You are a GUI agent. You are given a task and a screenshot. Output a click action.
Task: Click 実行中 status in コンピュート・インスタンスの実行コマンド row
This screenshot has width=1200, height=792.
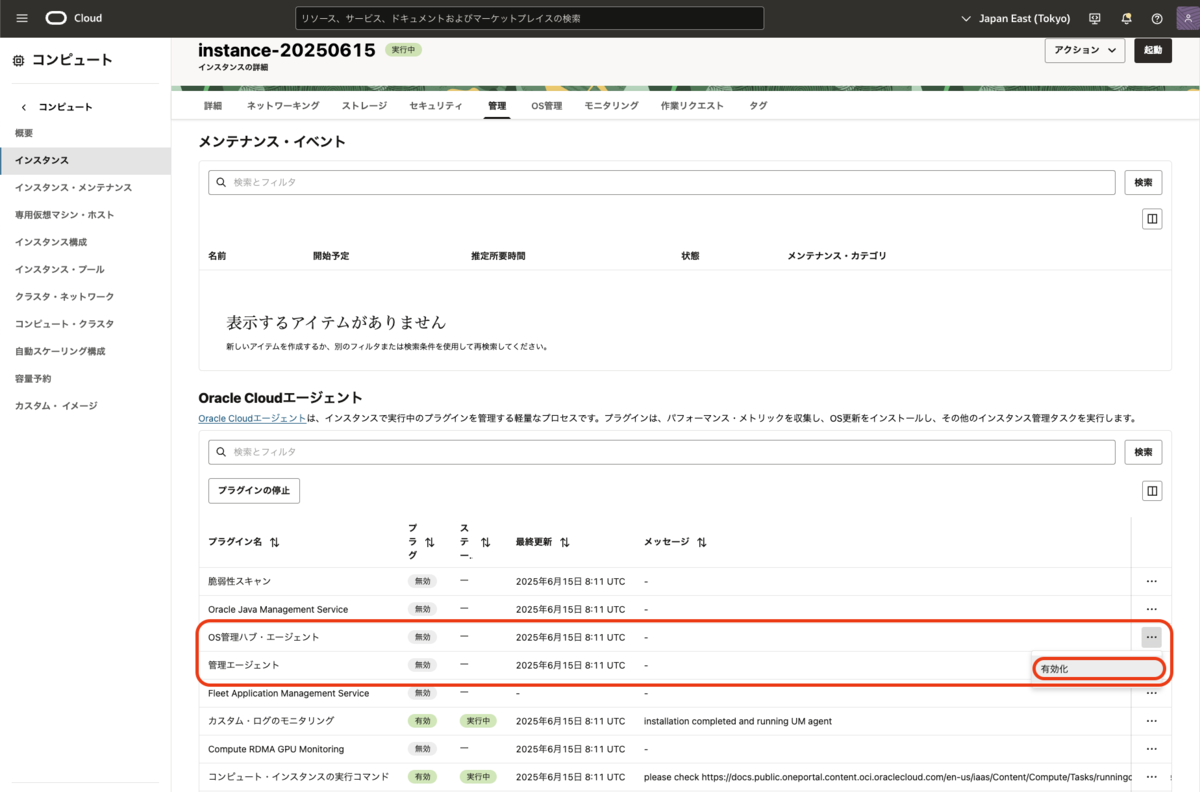(477, 777)
